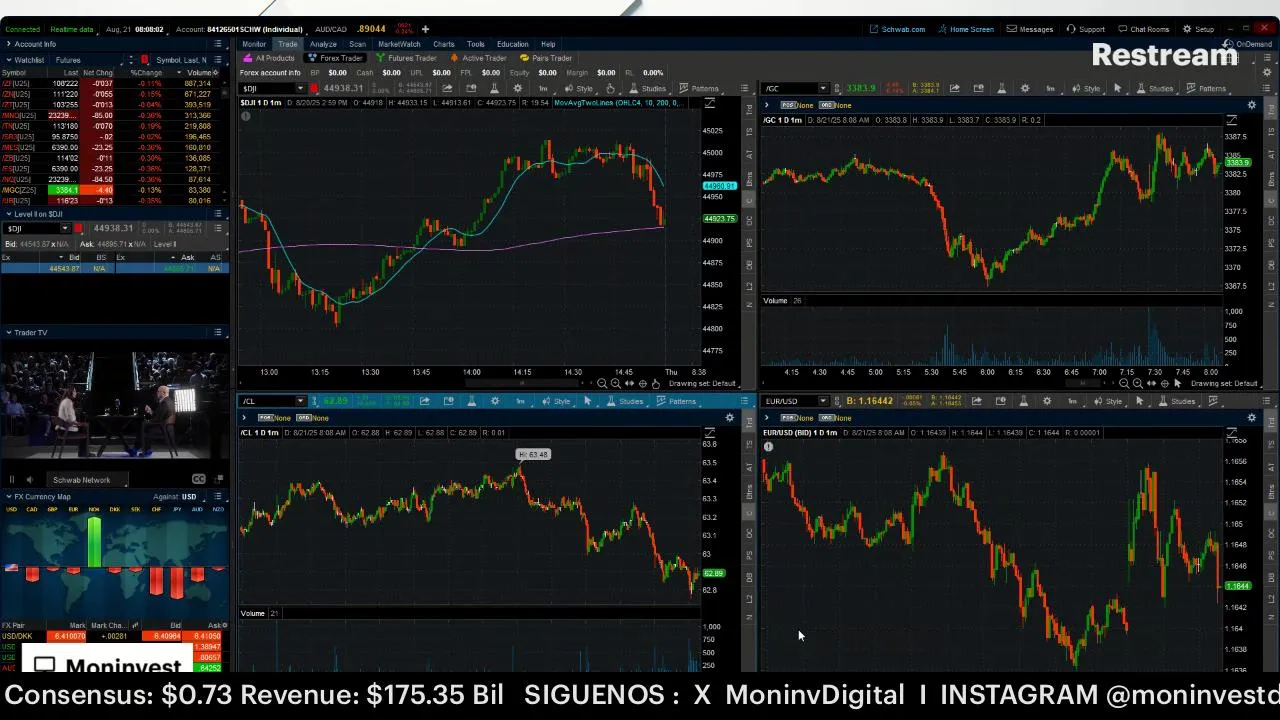1280x720 pixels.
Task: Open the /CL order panel gear icon
Action: click(730, 417)
